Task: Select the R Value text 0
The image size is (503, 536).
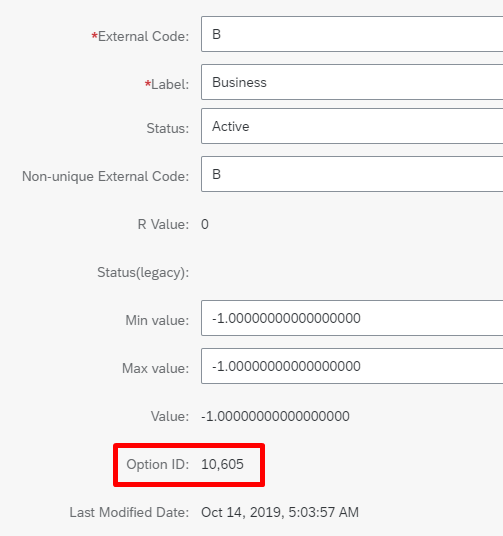Action: point(205,225)
